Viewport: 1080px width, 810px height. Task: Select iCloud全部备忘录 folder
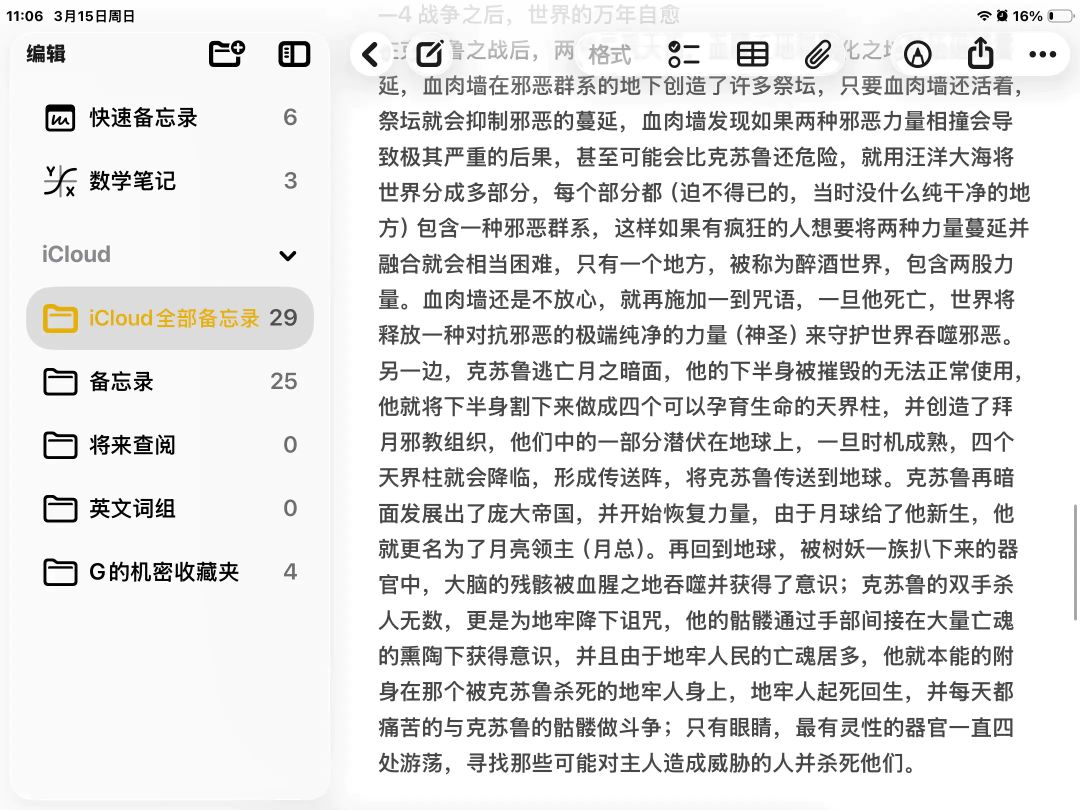[170, 318]
